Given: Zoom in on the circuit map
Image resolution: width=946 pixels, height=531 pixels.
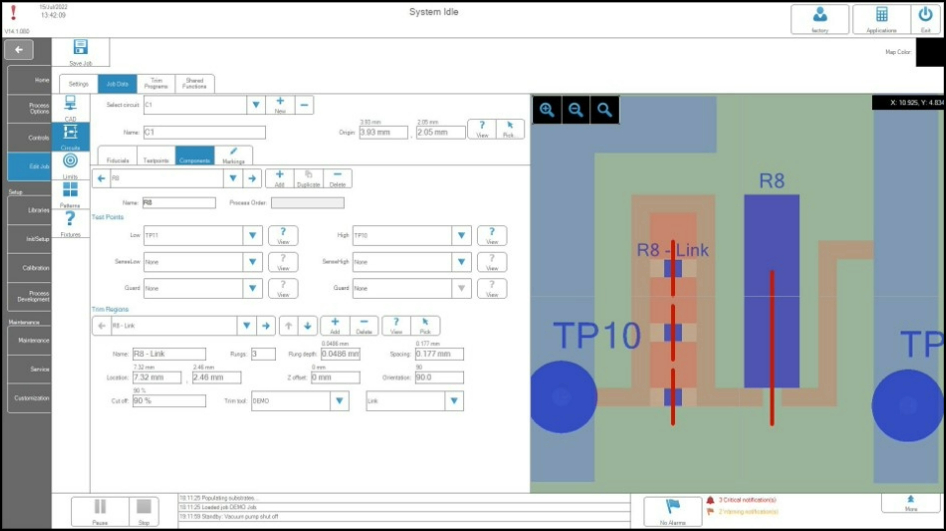Looking at the screenshot, I should point(547,110).
